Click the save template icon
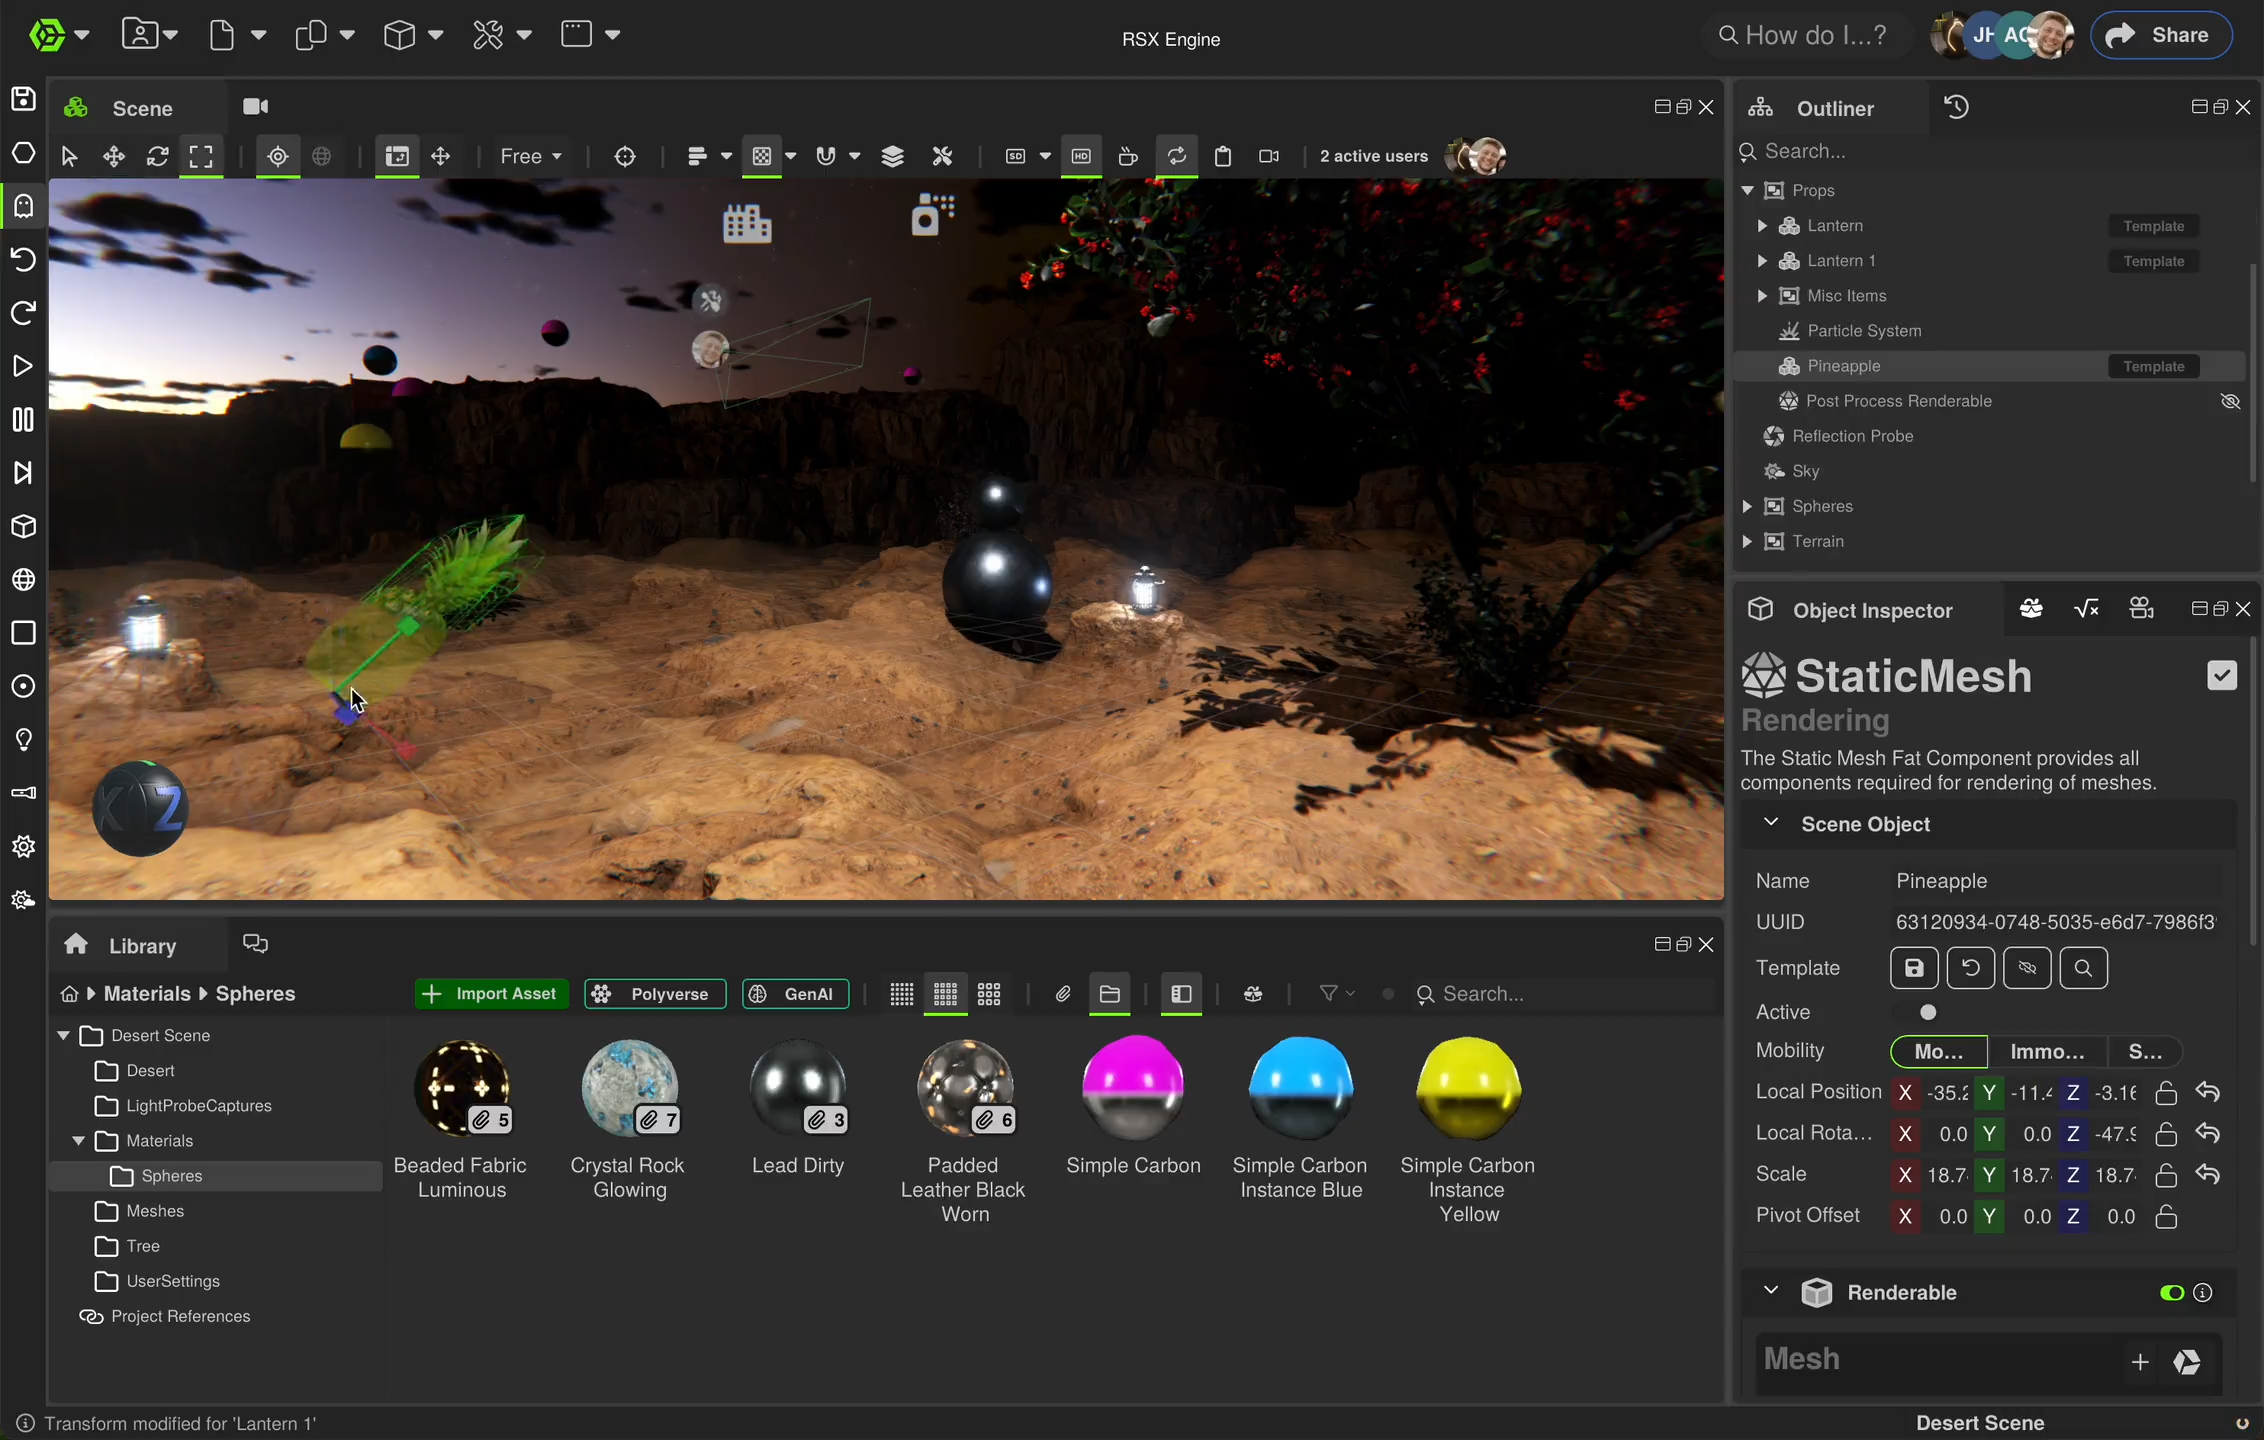 [1914, 968]
